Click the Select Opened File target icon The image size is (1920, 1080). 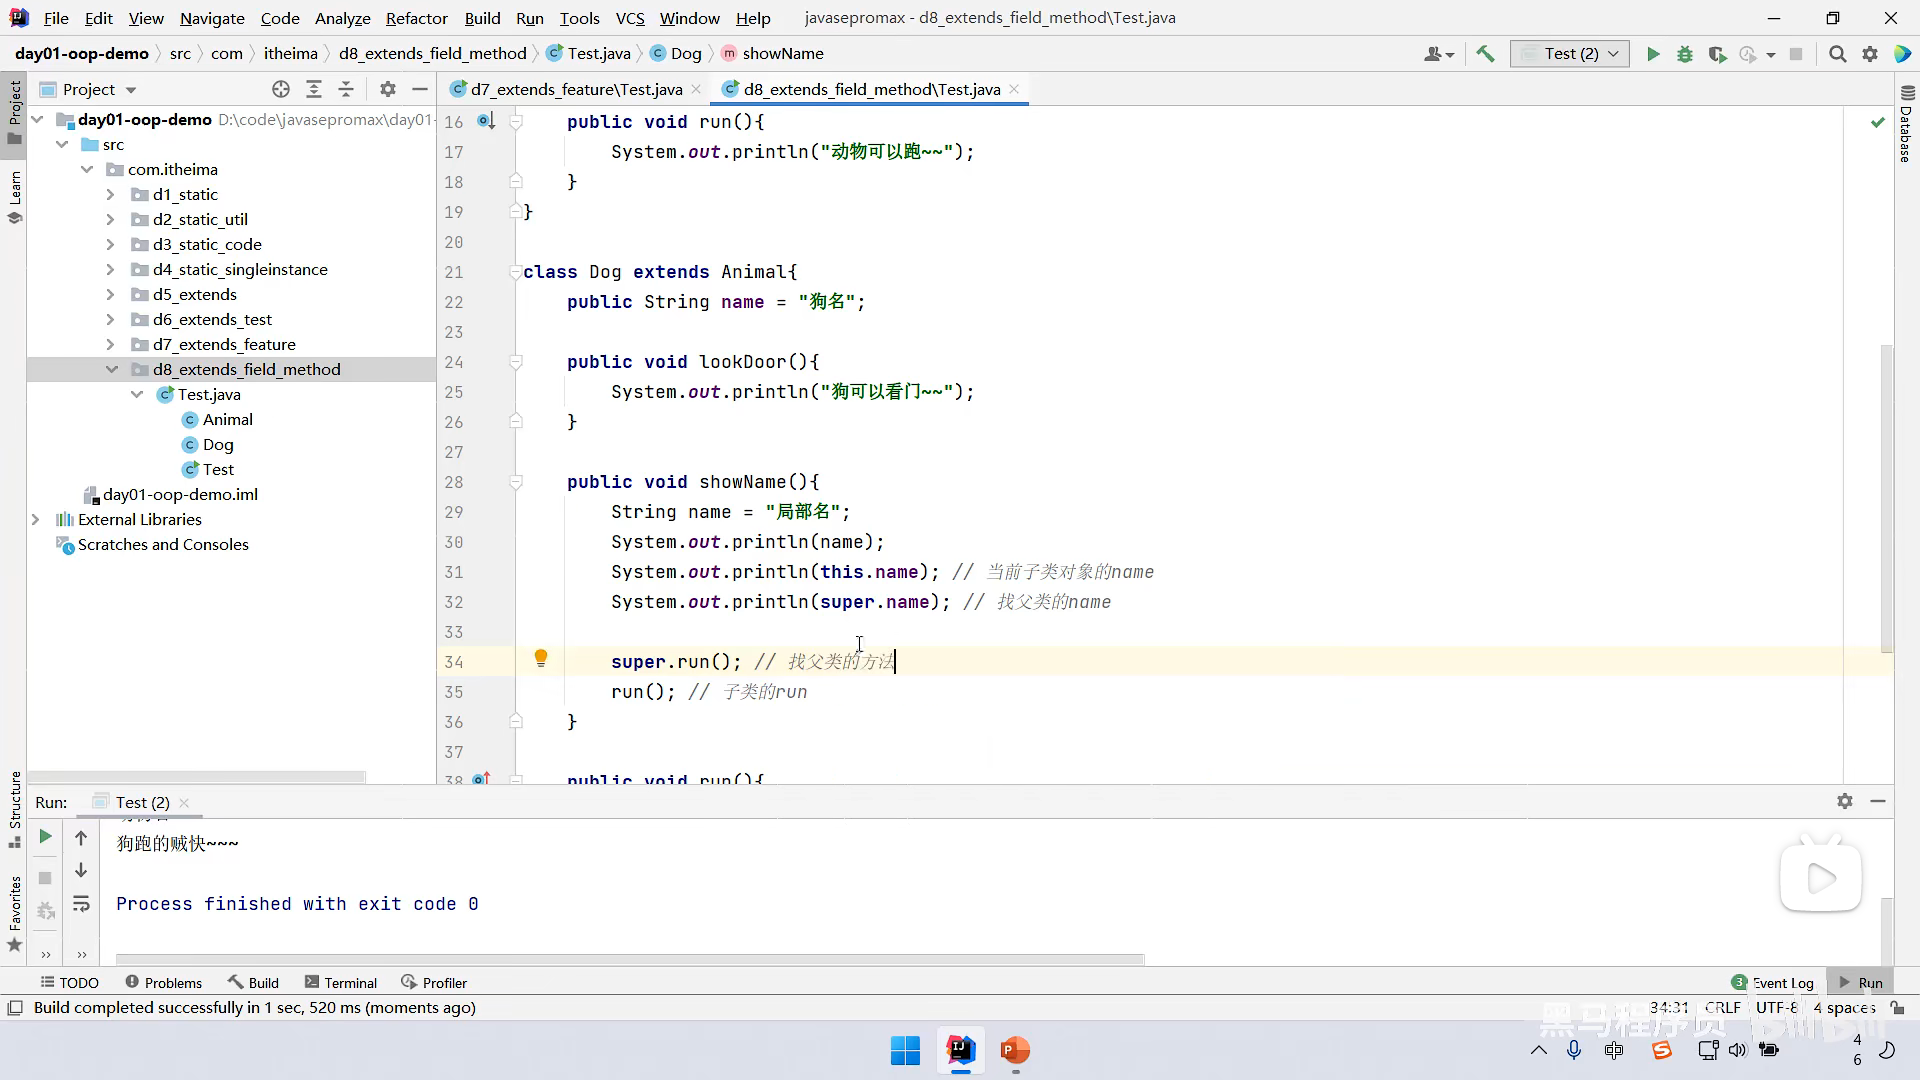coord(281,89)
